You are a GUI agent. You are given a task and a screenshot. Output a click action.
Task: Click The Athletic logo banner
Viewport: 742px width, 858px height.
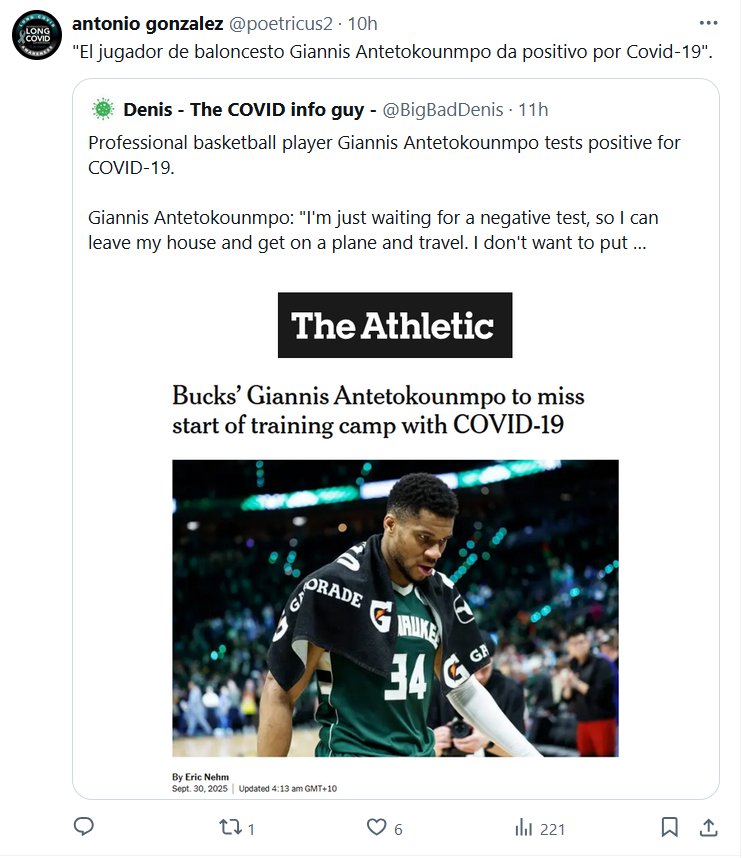(394, 325)
